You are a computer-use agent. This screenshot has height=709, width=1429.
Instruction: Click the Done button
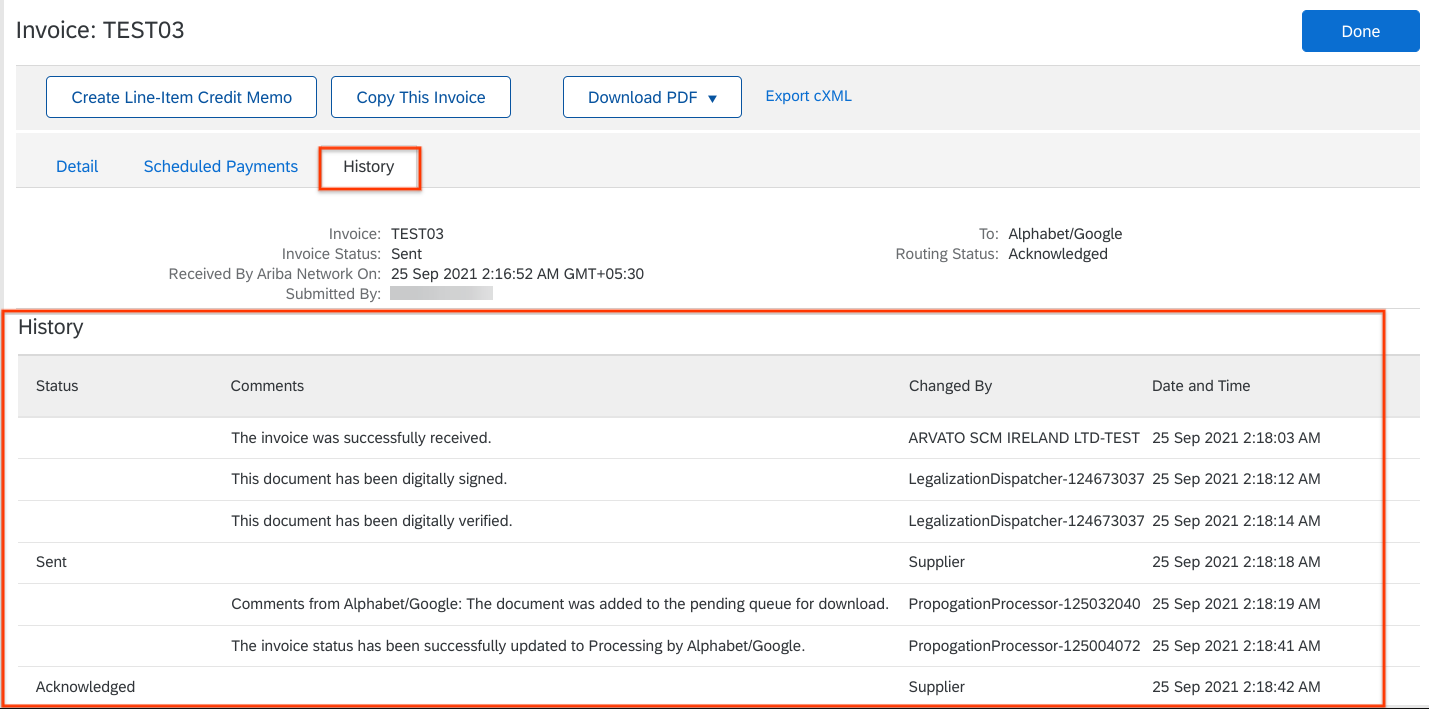pyautogui.click(x=1360, y=31)
